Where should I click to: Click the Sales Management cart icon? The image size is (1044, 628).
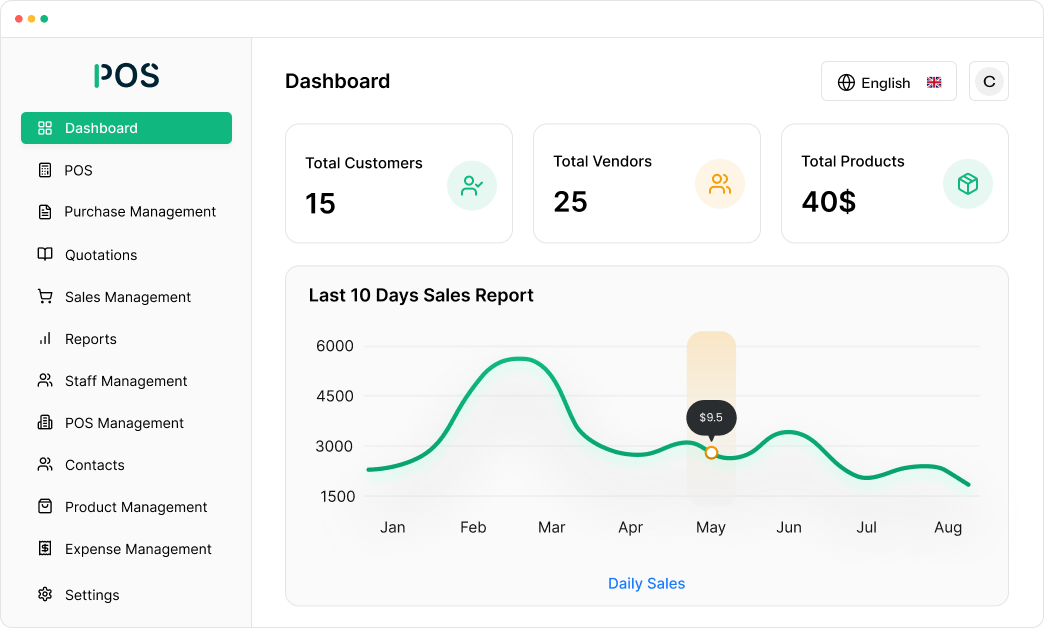[x=45, y=296]
